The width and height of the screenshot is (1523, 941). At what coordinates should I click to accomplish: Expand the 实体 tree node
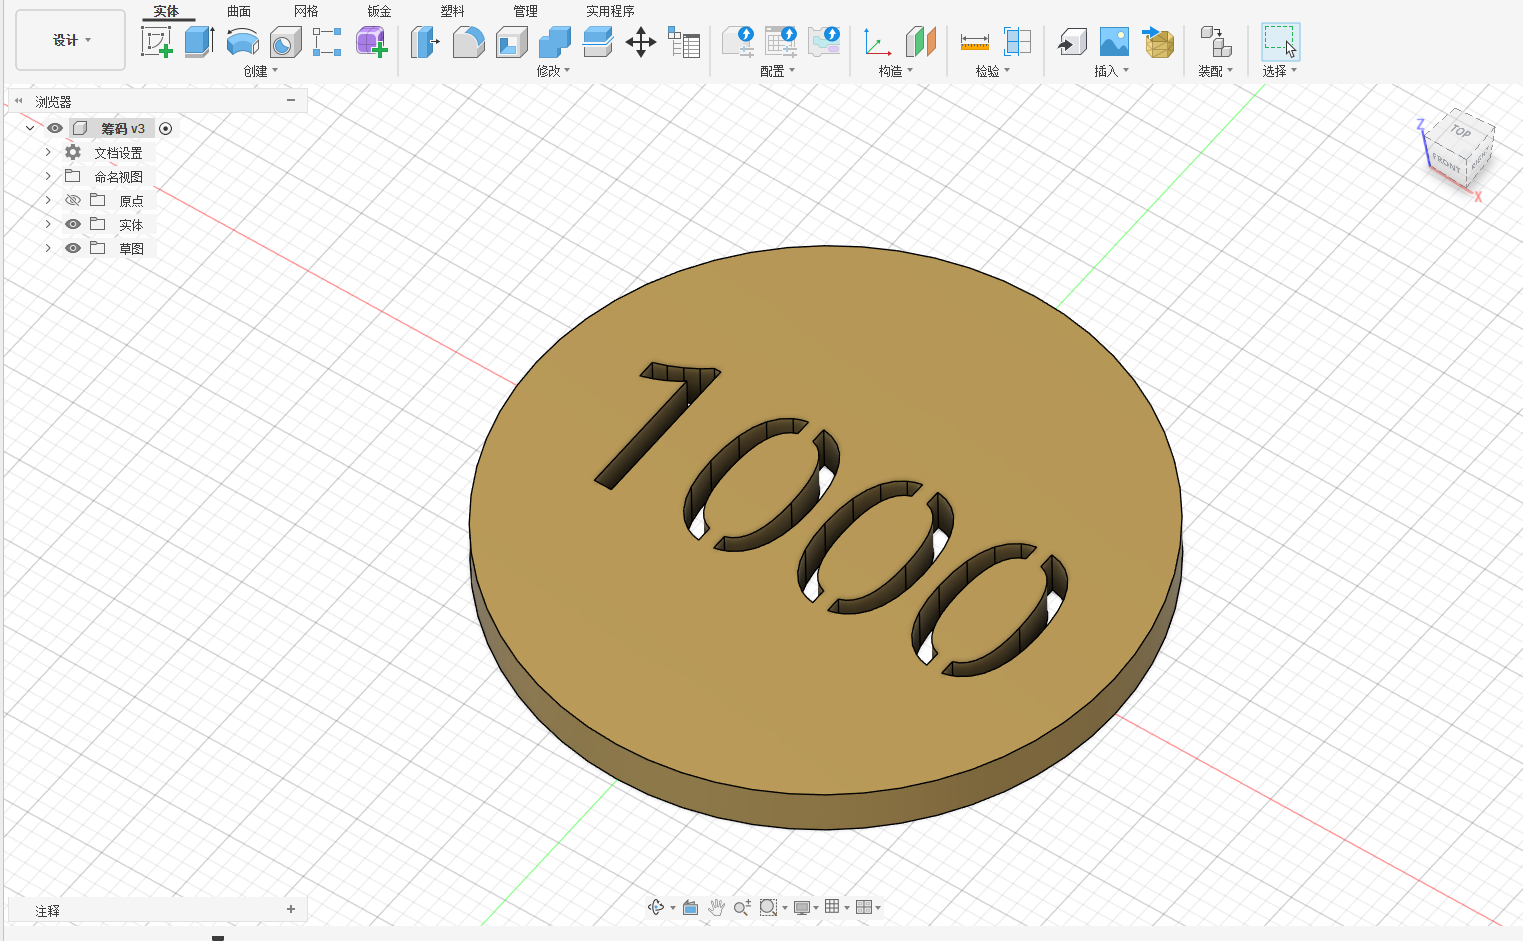coord(47,224)
